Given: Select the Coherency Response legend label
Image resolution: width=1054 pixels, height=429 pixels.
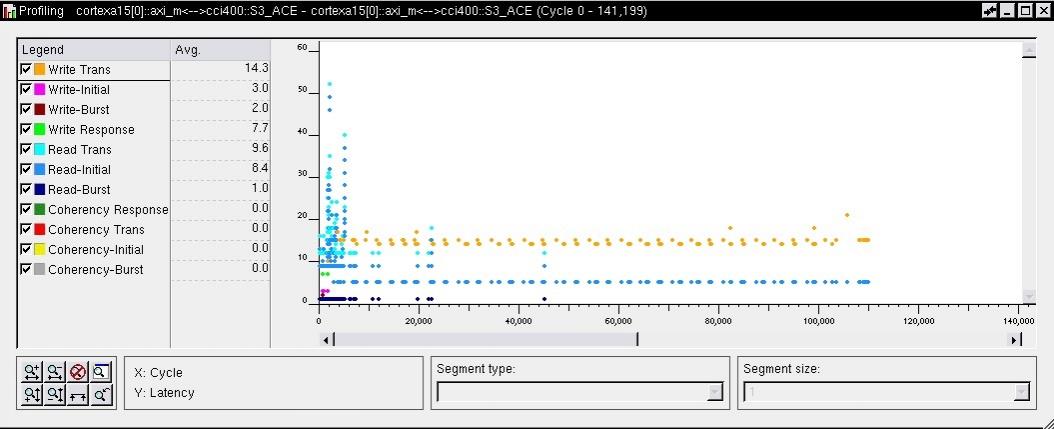Looking at the screenshot, I should (x=108, y=210).
